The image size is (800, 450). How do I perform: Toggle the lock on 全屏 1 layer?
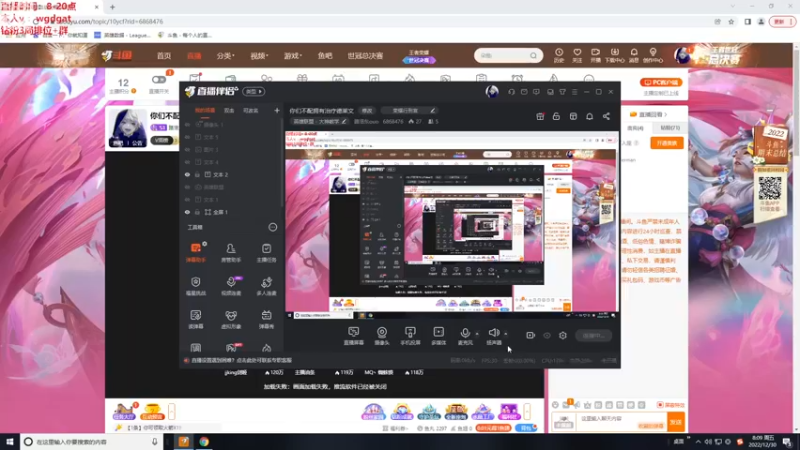pyautogui.click(x=197, y=212)
